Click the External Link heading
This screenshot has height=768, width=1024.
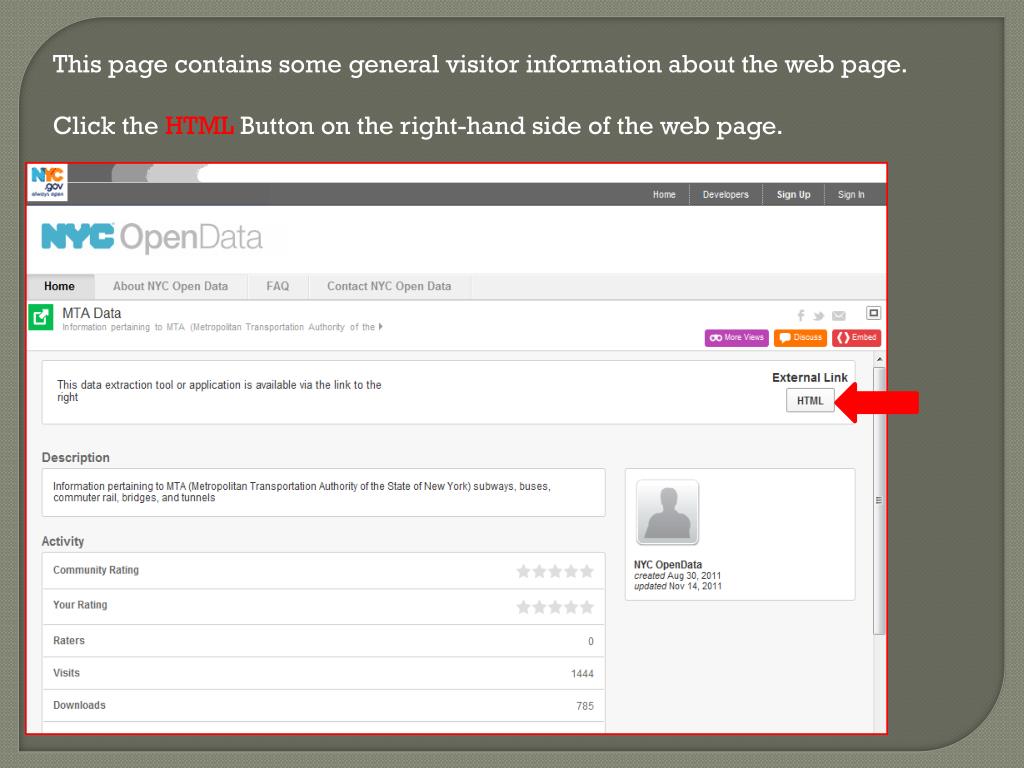[810, 377]
